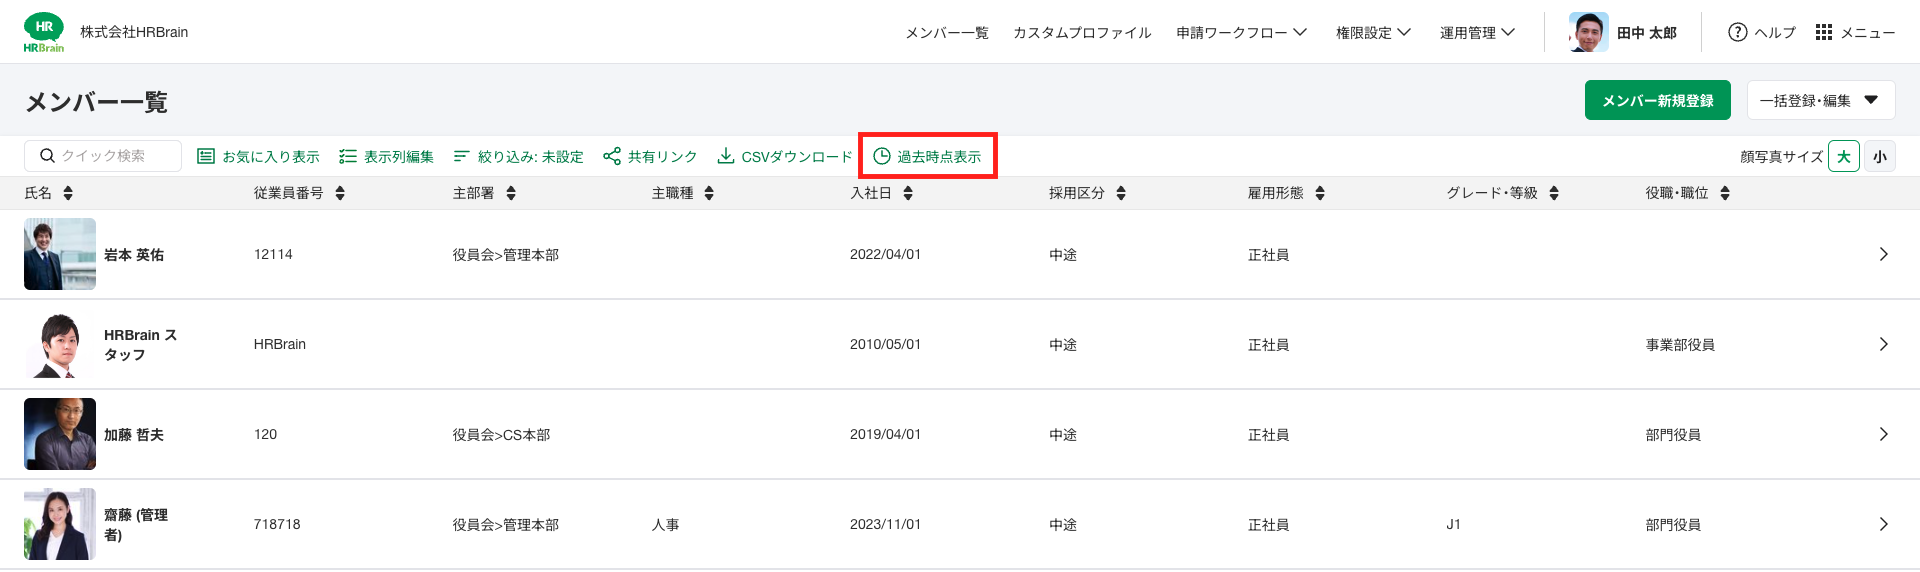The width and height of the screenshot is (1920, 572).
Task: Set face photo size to 大
Action: click(1844, 156)
